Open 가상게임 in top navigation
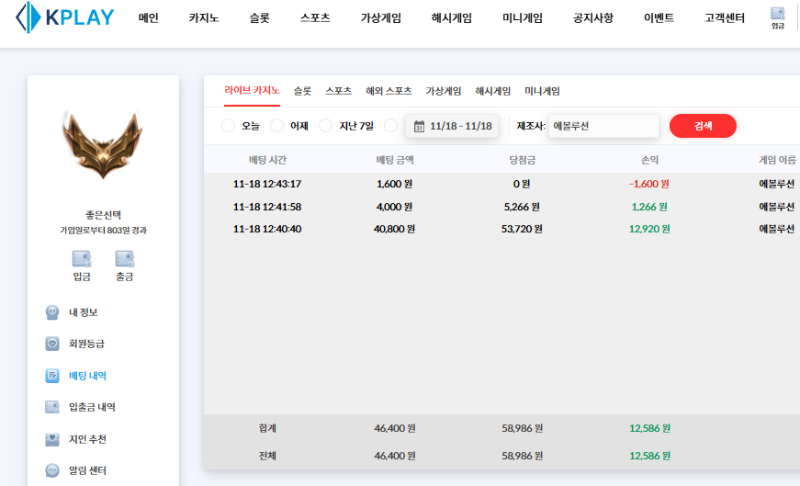The image size is (800, 486). (x=381, y=18)
